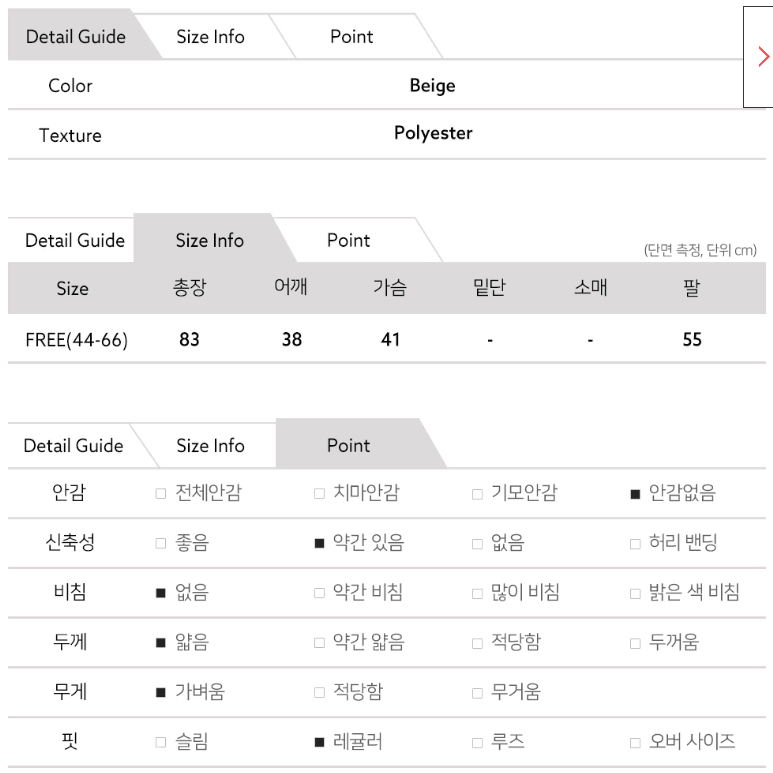The height and width of the screenshot is (773, 773).
Task: Check the 오버 사이즈 checkbox
Action: click(x=635, y=742)
